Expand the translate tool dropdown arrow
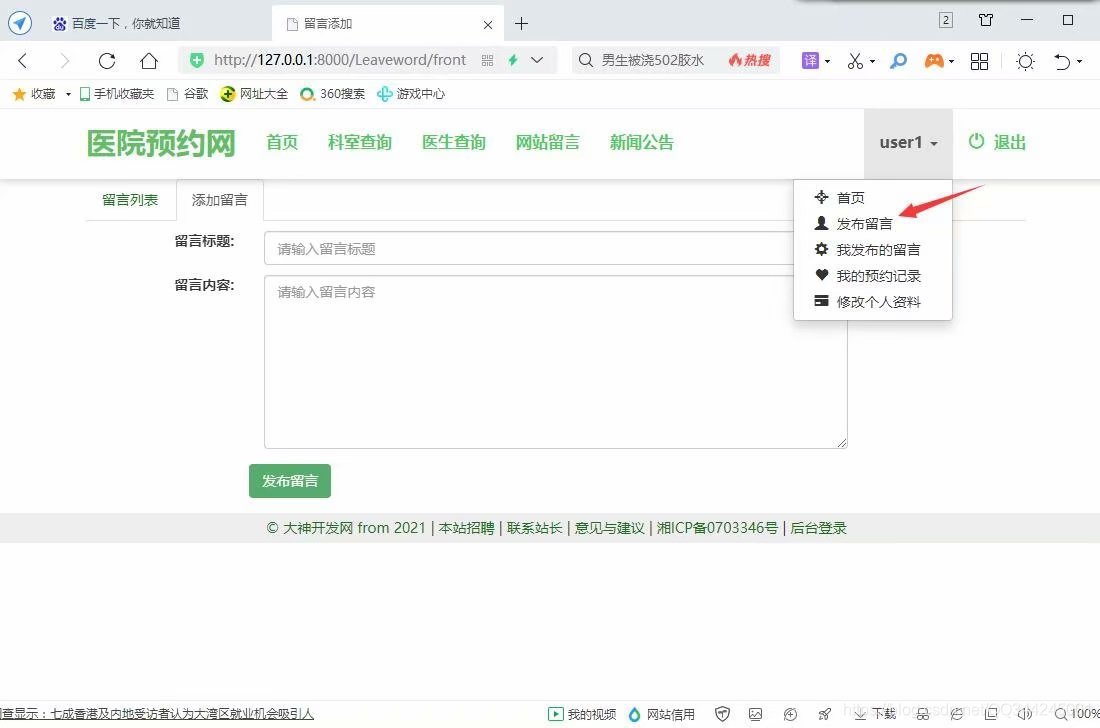 [x=827, y=62]
